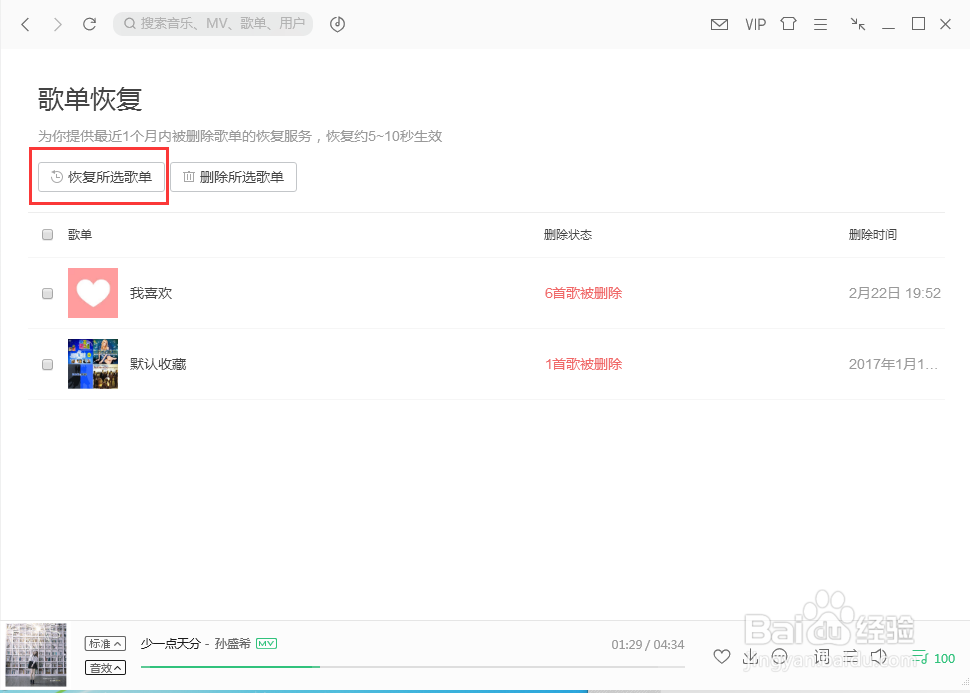Open the 标准 audio quality dropdown
The image size is (970, 693).
pos(104,644)
